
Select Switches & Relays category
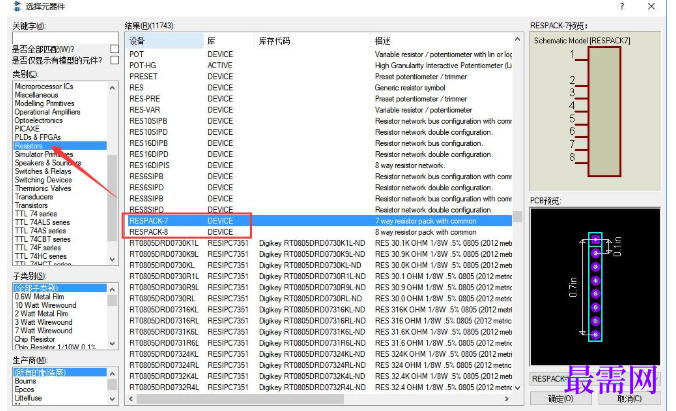pyautogui.click(x=43, y=171)
